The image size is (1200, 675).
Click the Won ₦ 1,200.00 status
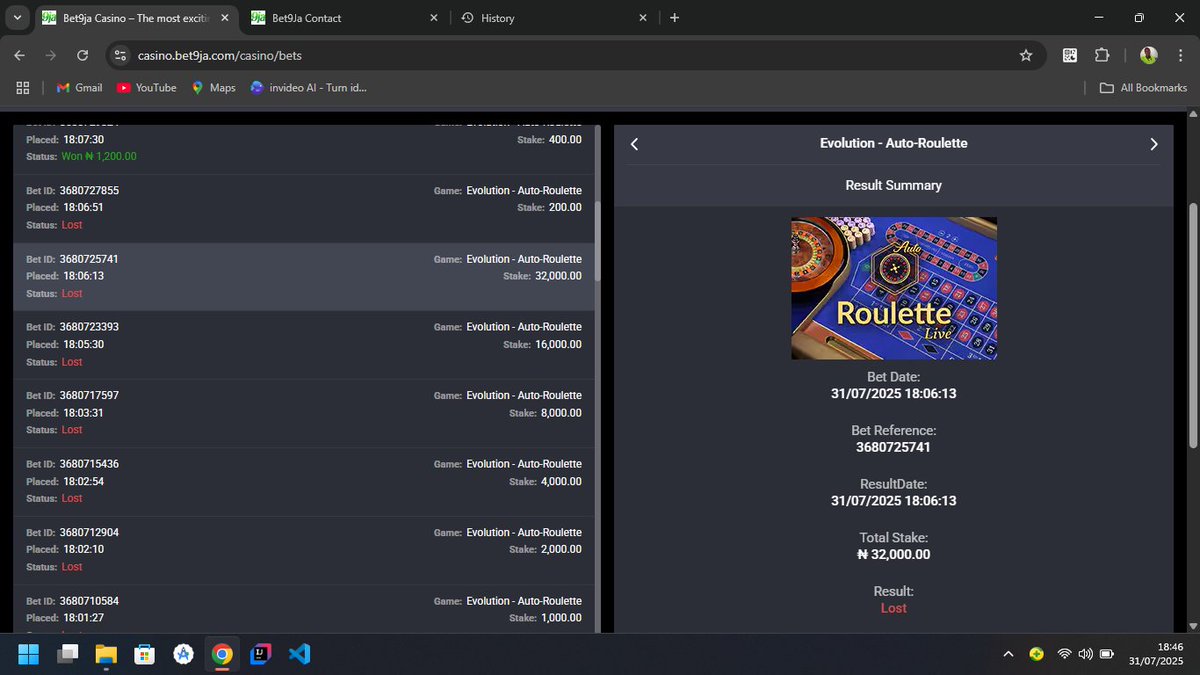(x=99, y=157)
